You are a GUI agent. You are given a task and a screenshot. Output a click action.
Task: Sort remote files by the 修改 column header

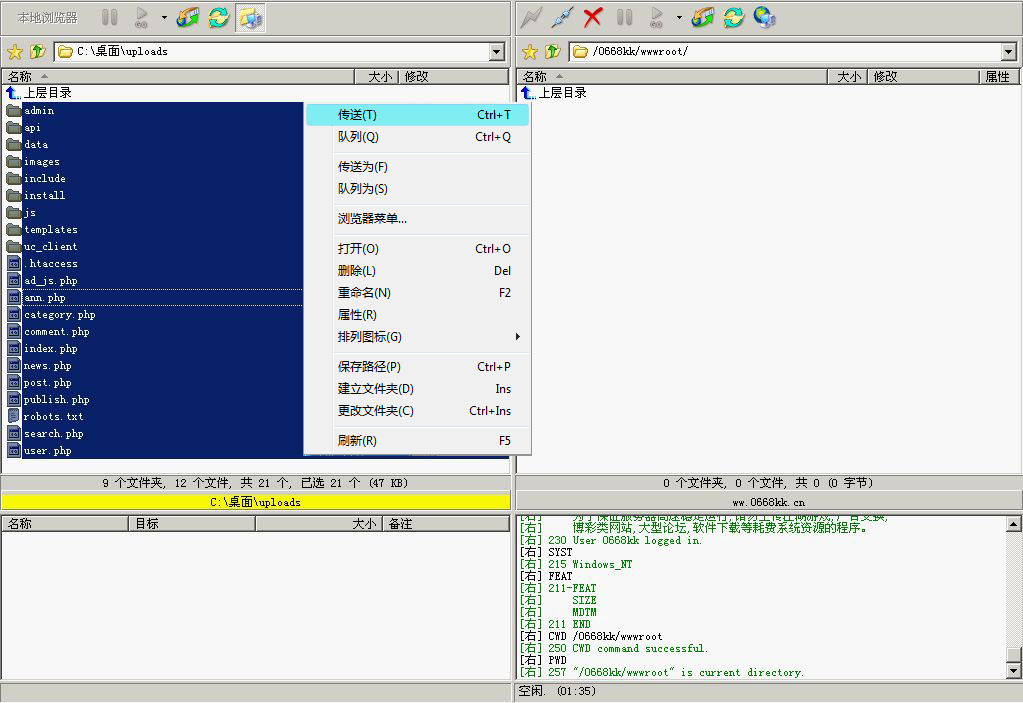(923, 76)
